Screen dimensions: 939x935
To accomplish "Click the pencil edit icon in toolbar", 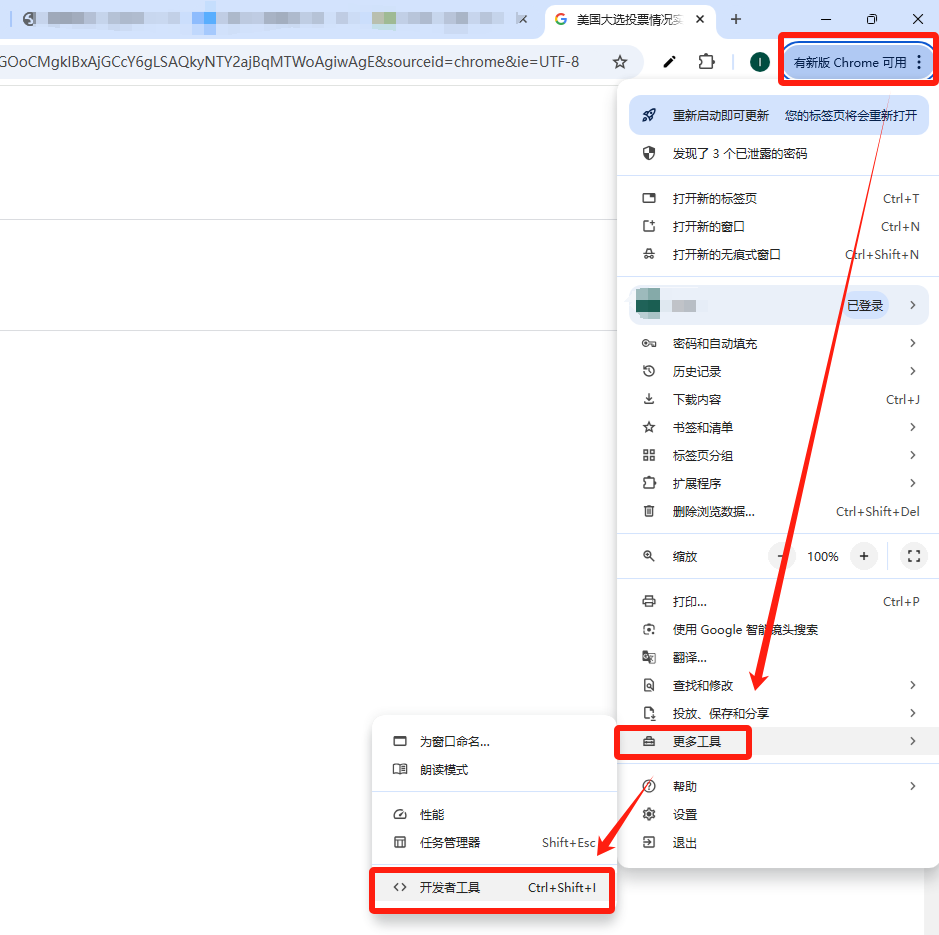I will click(669, 62).
